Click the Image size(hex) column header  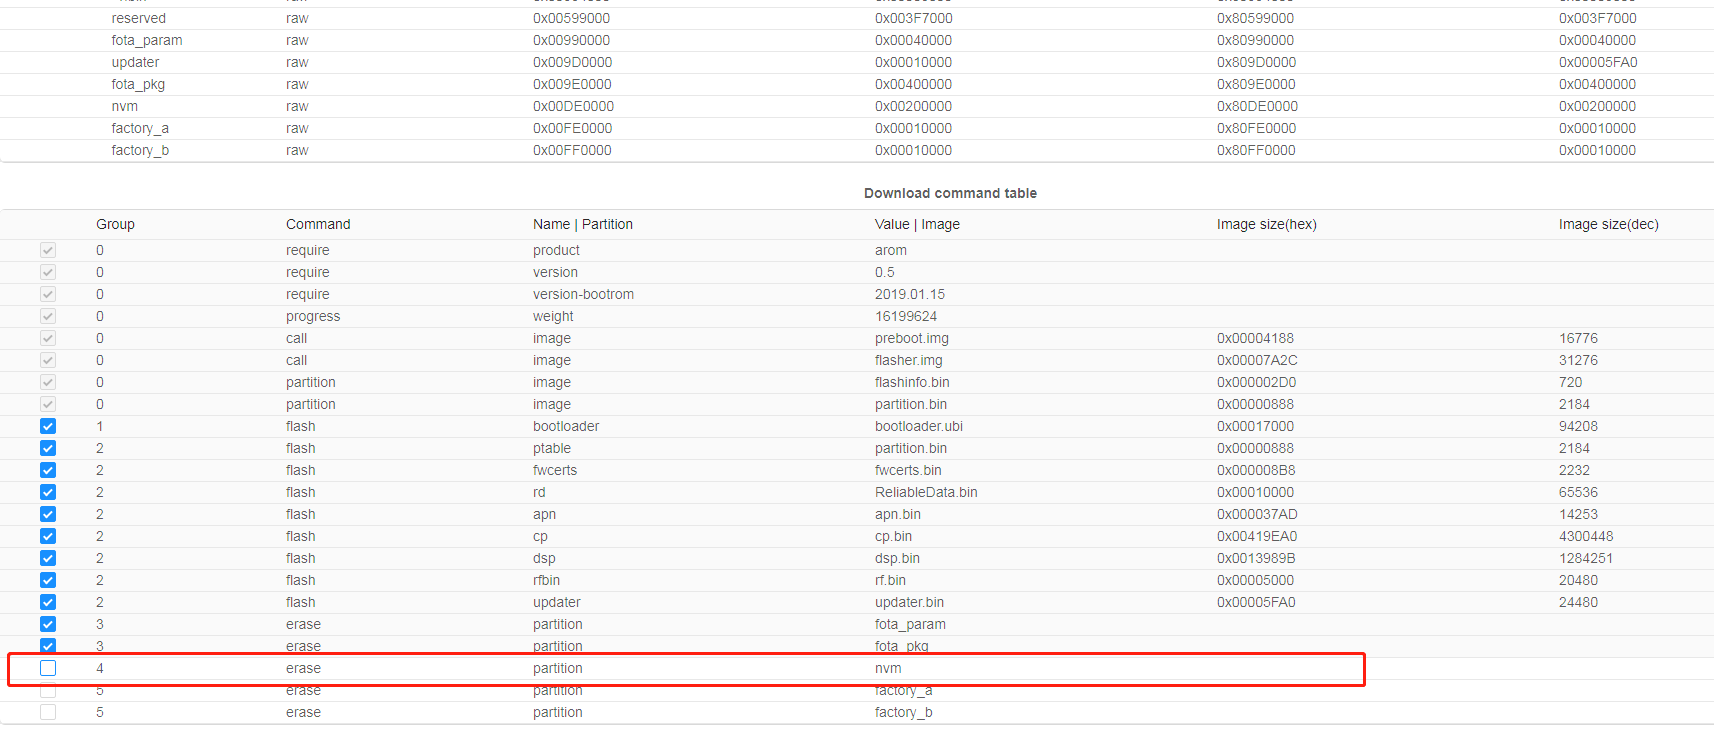[1267, 224]
